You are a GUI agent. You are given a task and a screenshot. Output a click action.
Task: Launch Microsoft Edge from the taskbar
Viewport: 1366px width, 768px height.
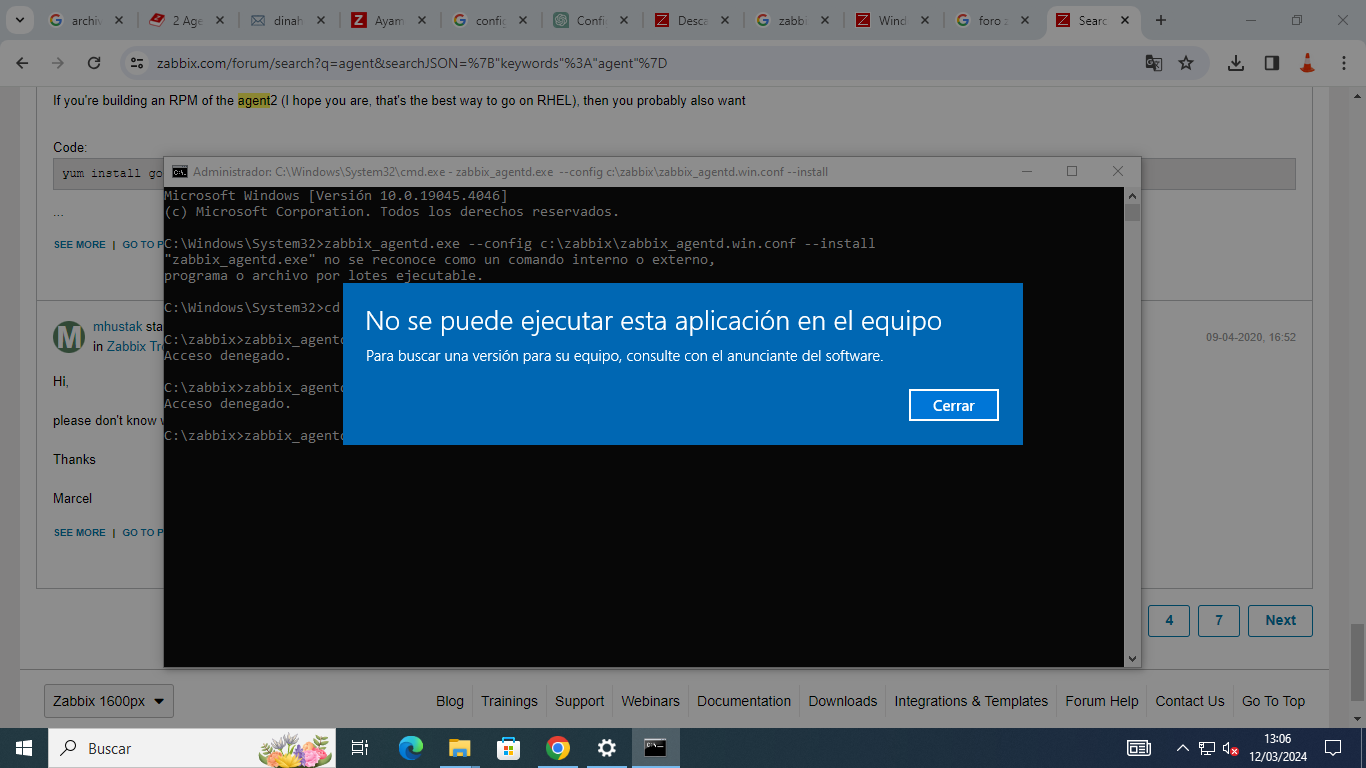click(411, 748)
